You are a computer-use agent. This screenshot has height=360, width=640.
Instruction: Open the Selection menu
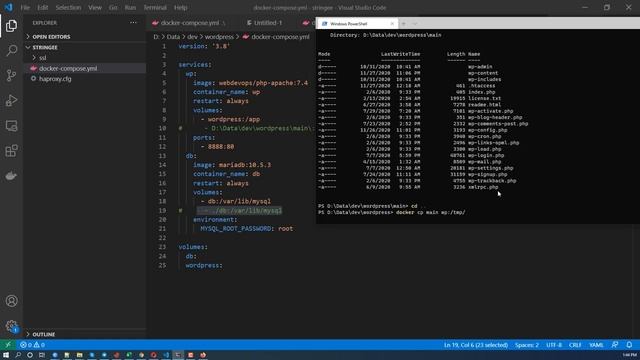(x=68, y=7)
